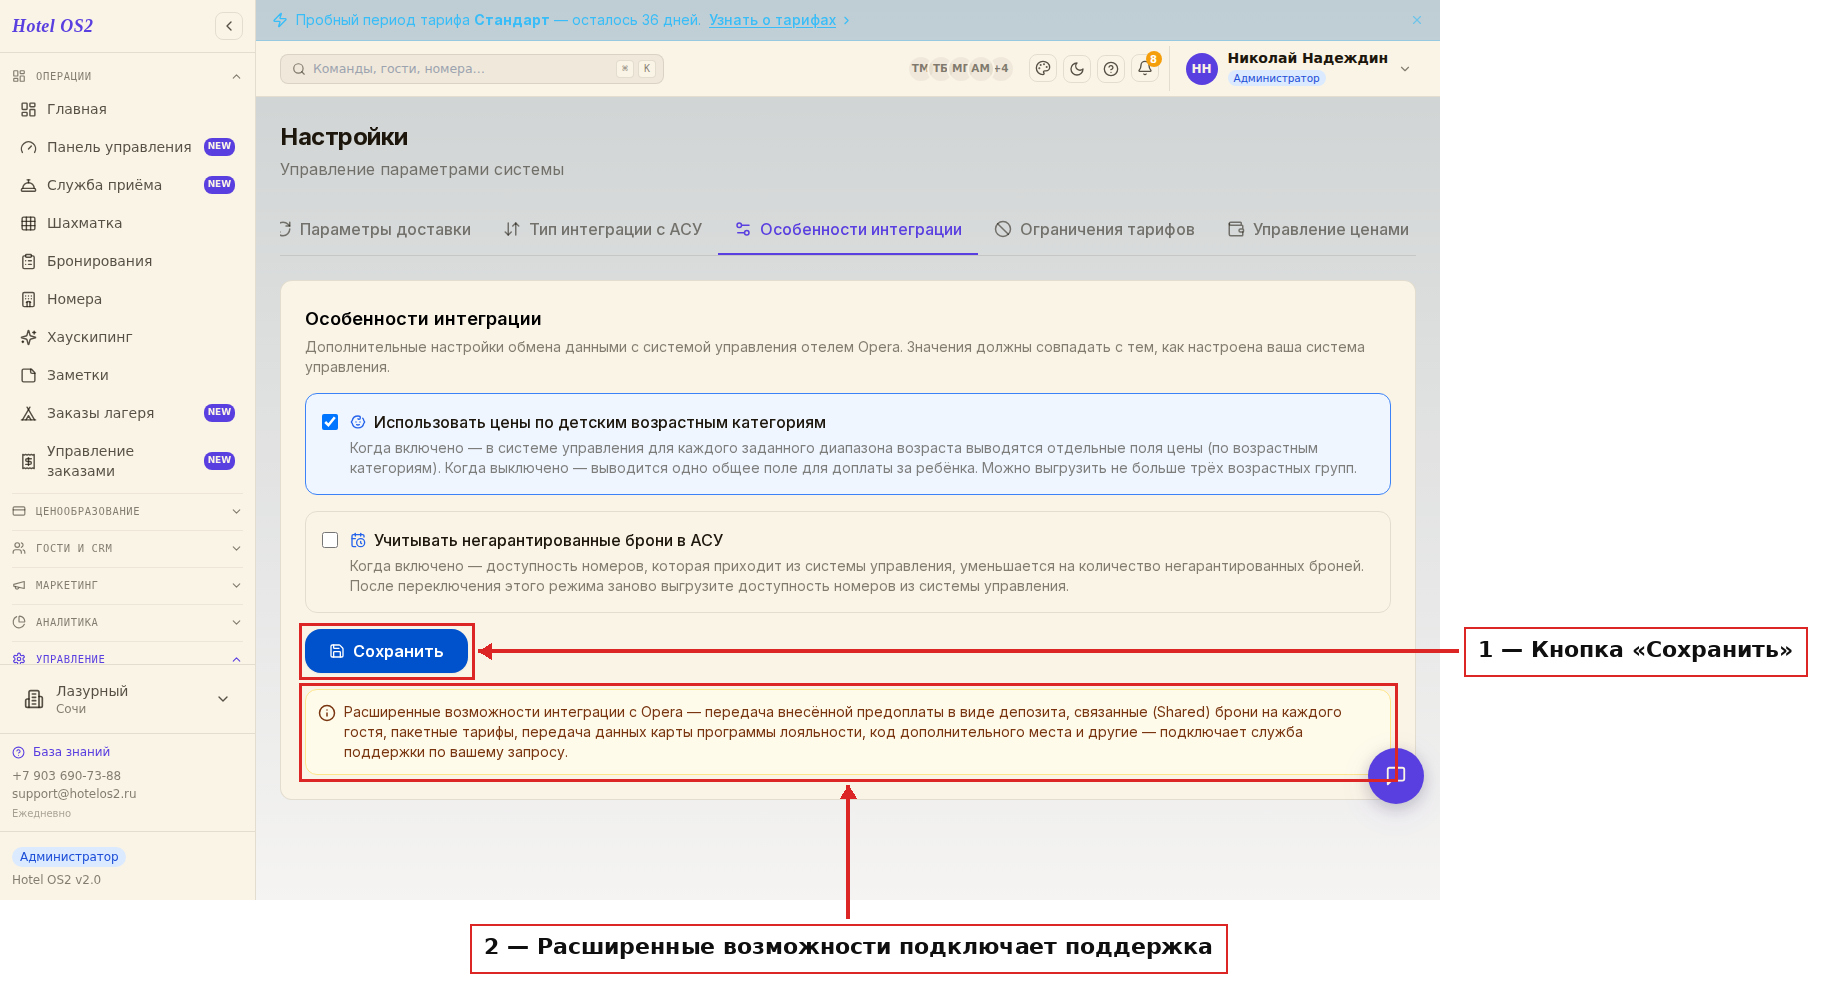Open the Управление ценами tab
Image resolution: width=1831 pixels, height=997 pixels.
(x=1318, y=229)
